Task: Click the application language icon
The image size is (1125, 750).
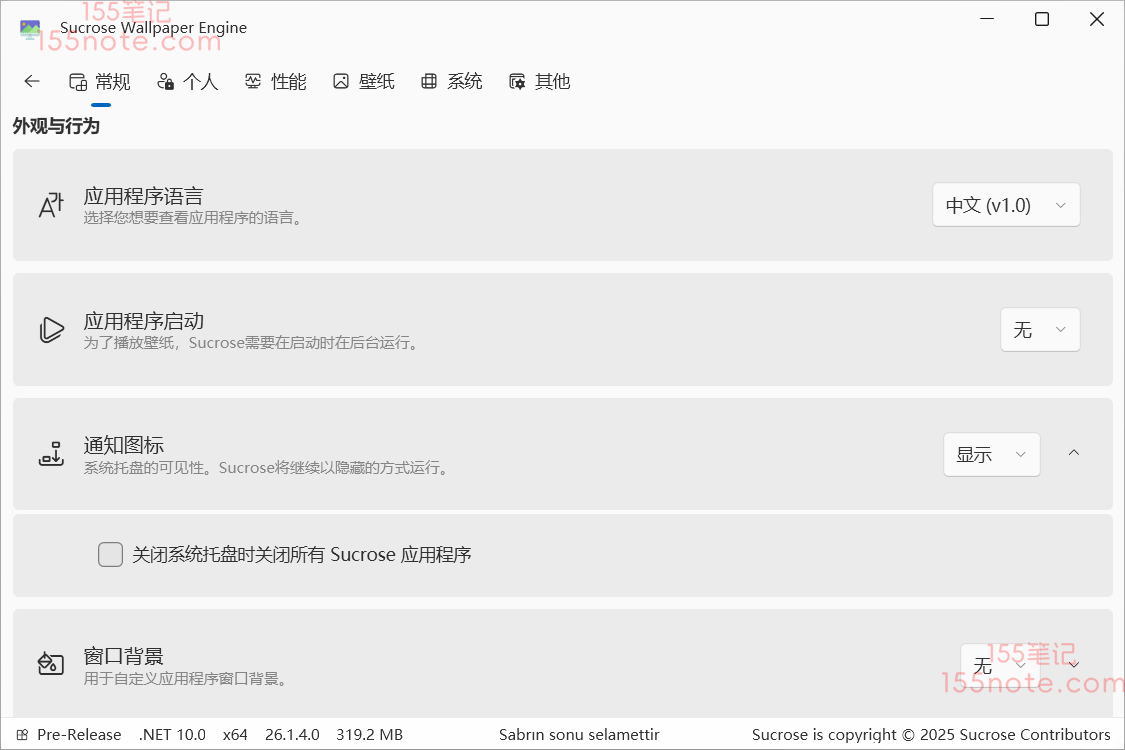Action: 51,205
